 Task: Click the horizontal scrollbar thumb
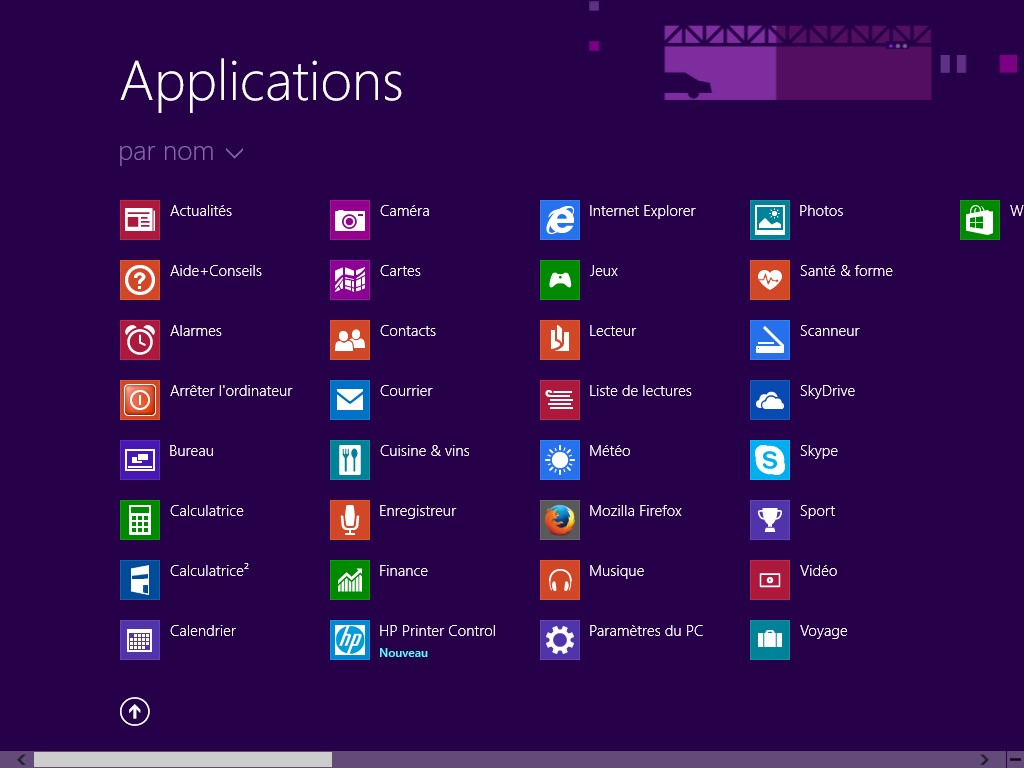click(x=182, y=760)
